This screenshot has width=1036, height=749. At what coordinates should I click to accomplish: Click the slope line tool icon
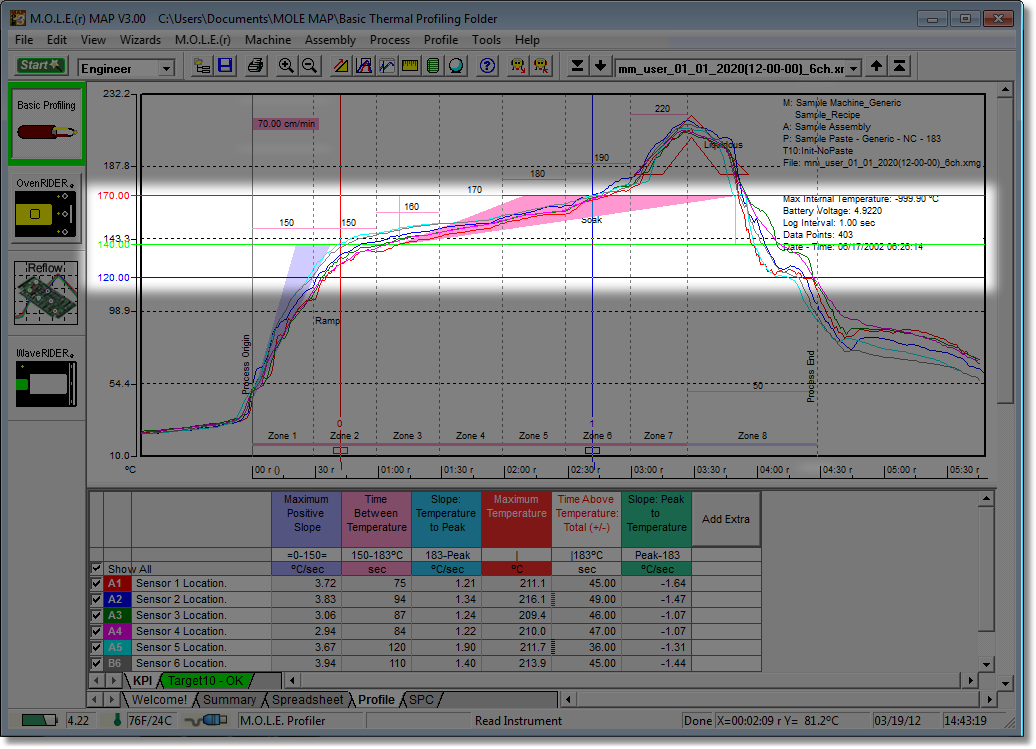point(341,66)
